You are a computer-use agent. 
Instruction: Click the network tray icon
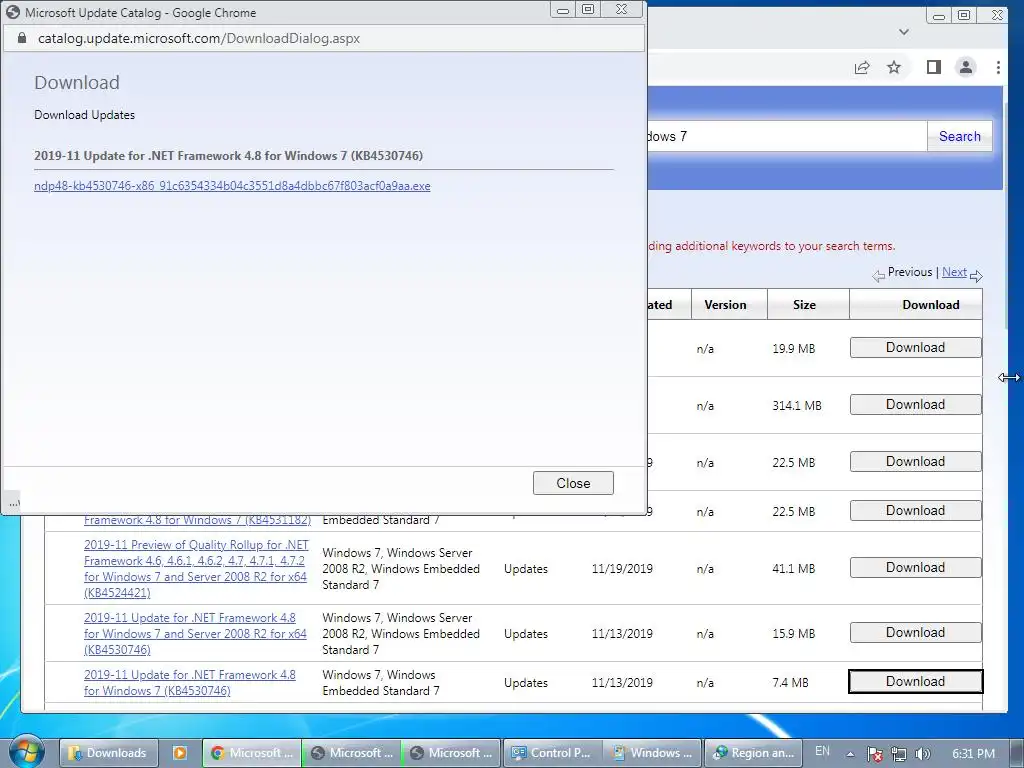pos(899,754)
